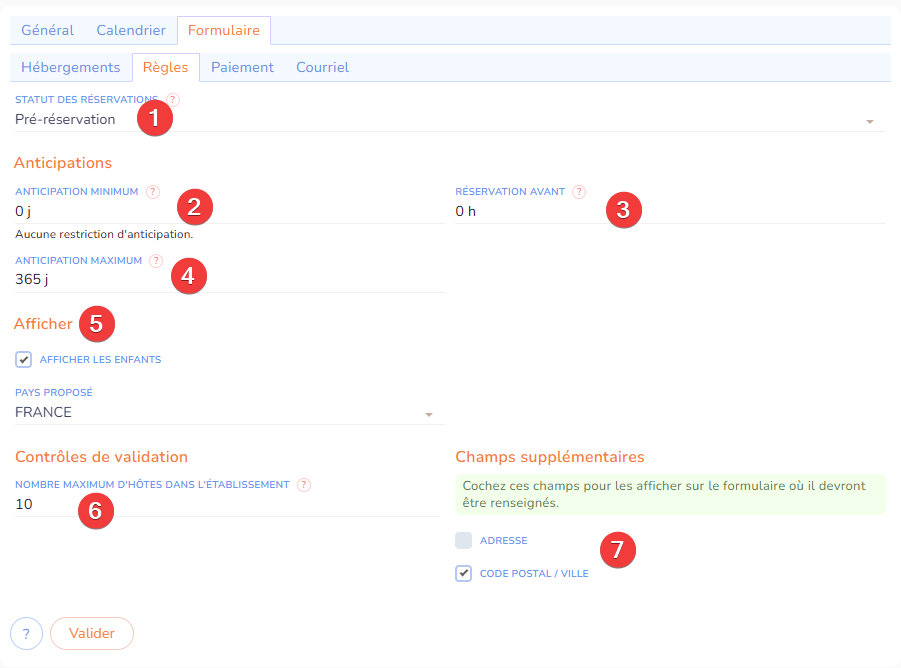Enable the Adresse checkbox

463,541
